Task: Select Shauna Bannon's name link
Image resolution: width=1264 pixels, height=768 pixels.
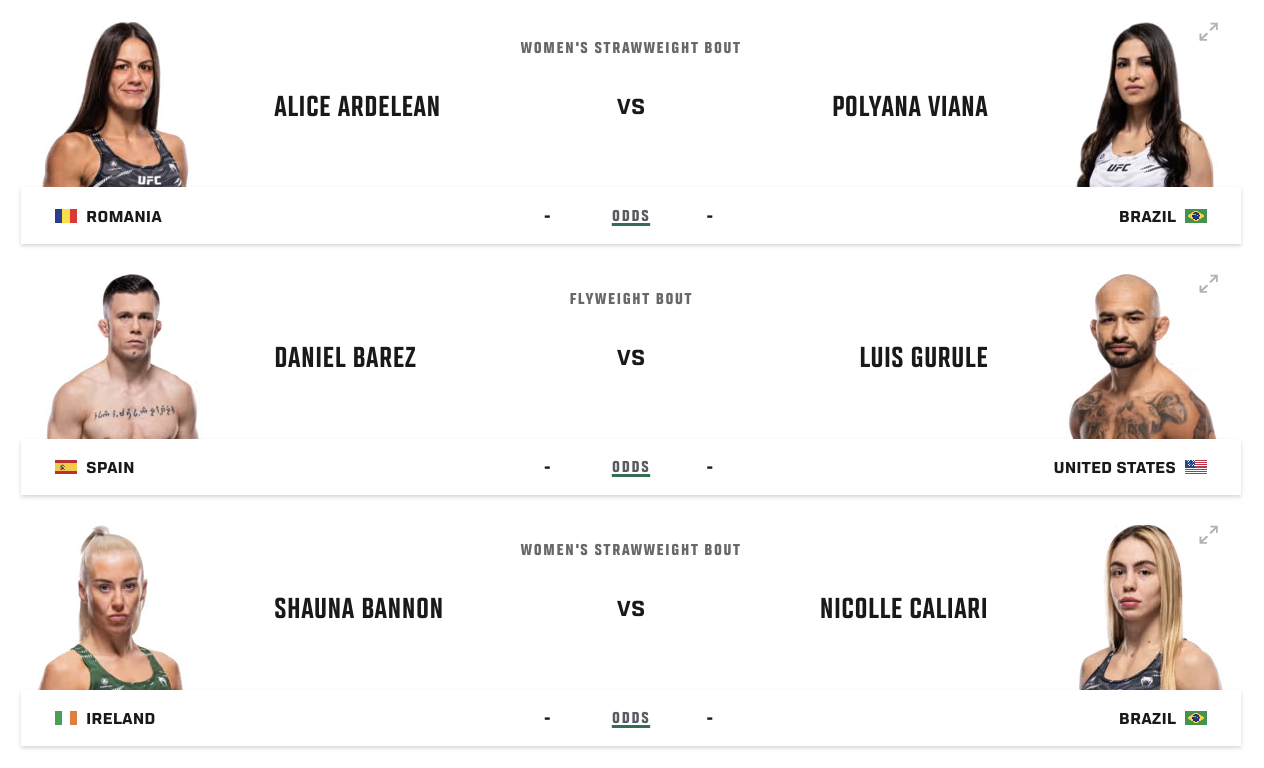Action: point(358,609)
